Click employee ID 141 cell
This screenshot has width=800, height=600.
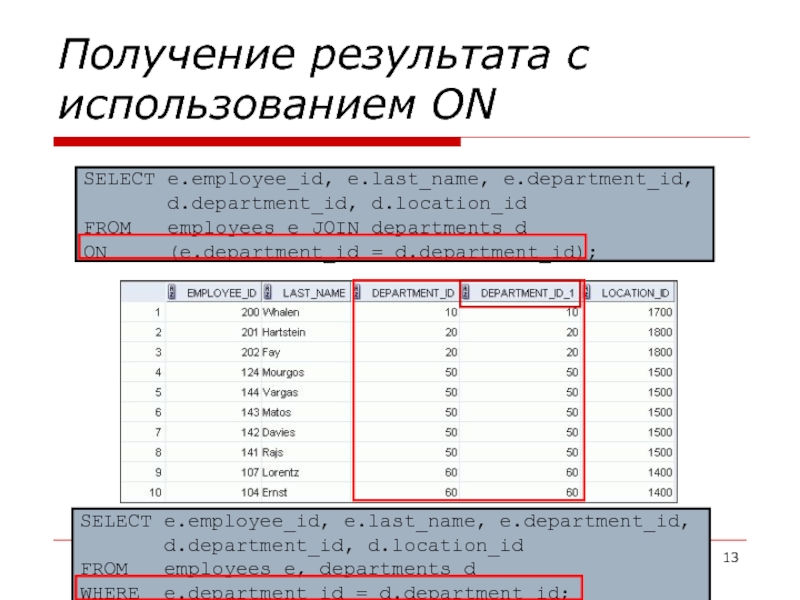[x=214, y=453]
